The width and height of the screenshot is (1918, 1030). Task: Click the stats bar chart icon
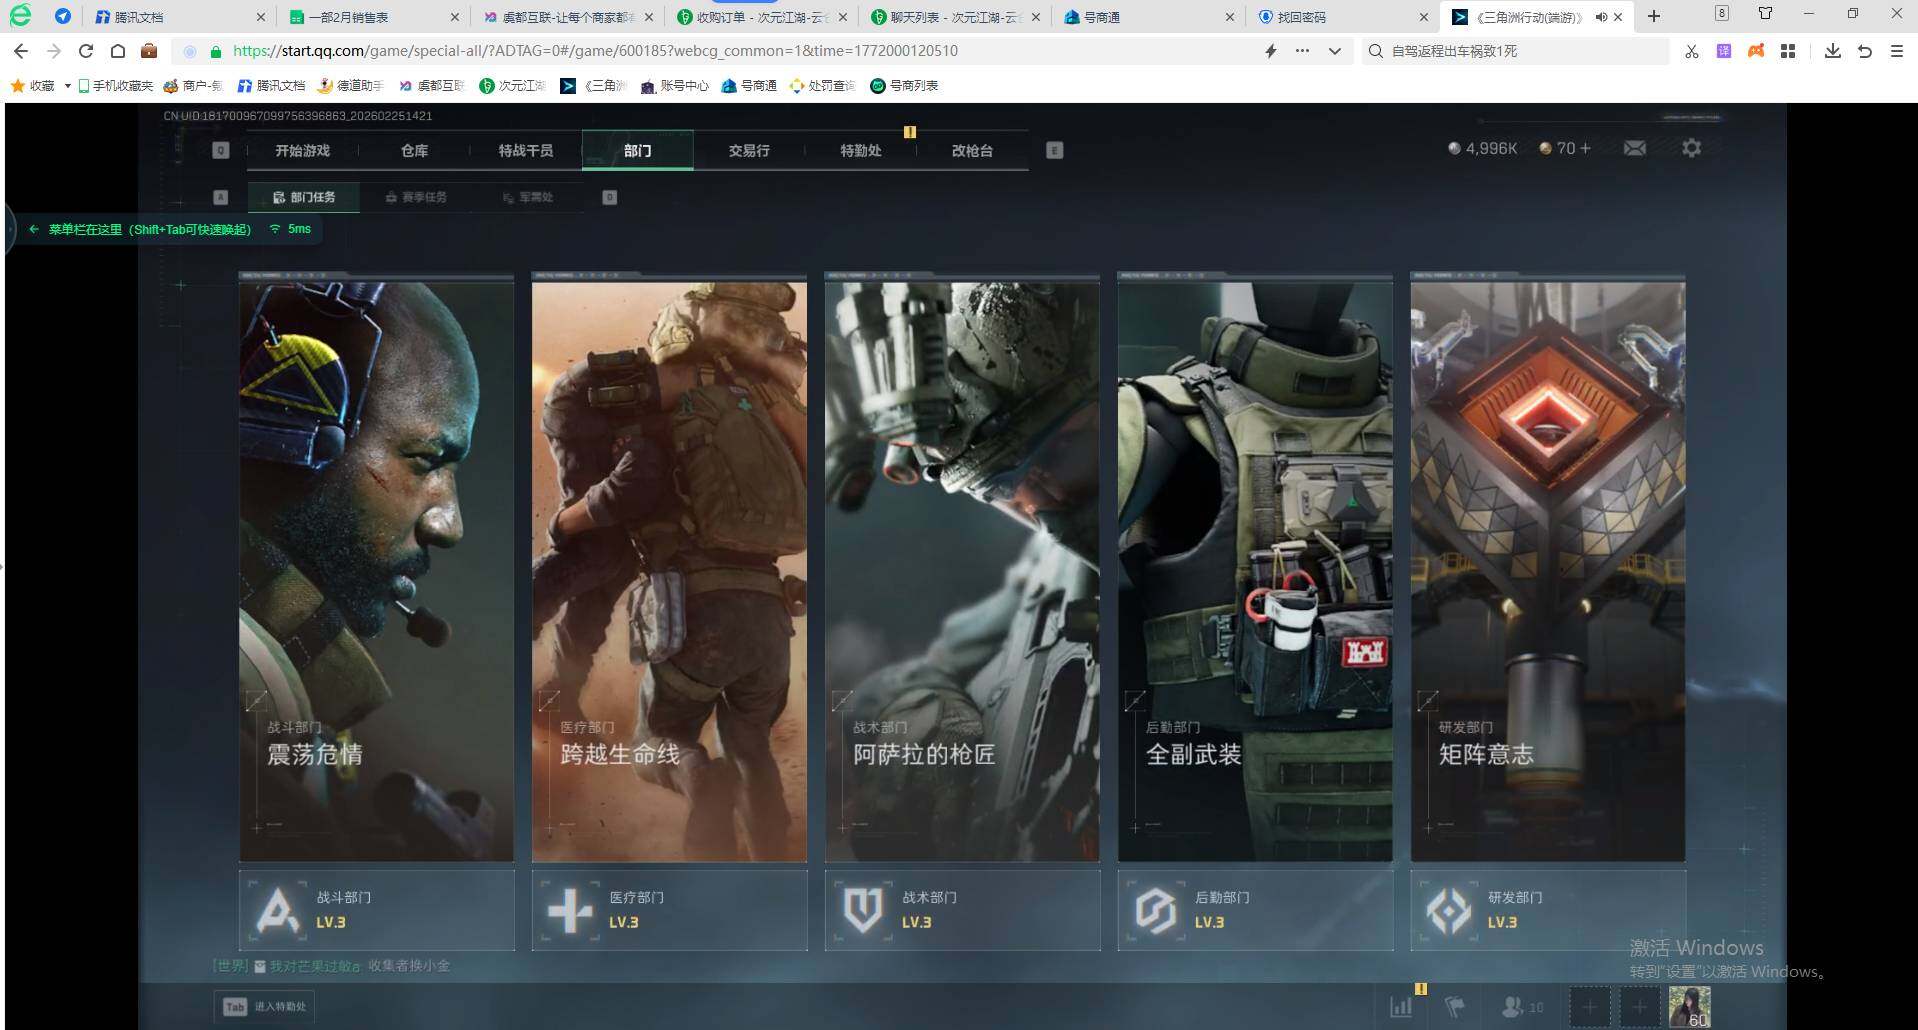1401,1007
